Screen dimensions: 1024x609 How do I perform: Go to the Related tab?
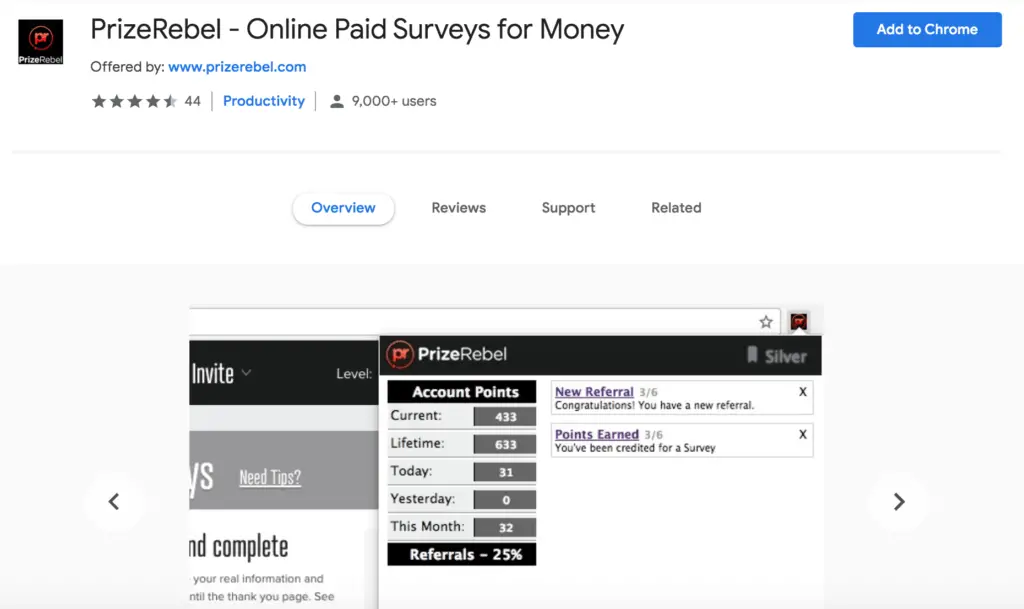coord(676,208)
